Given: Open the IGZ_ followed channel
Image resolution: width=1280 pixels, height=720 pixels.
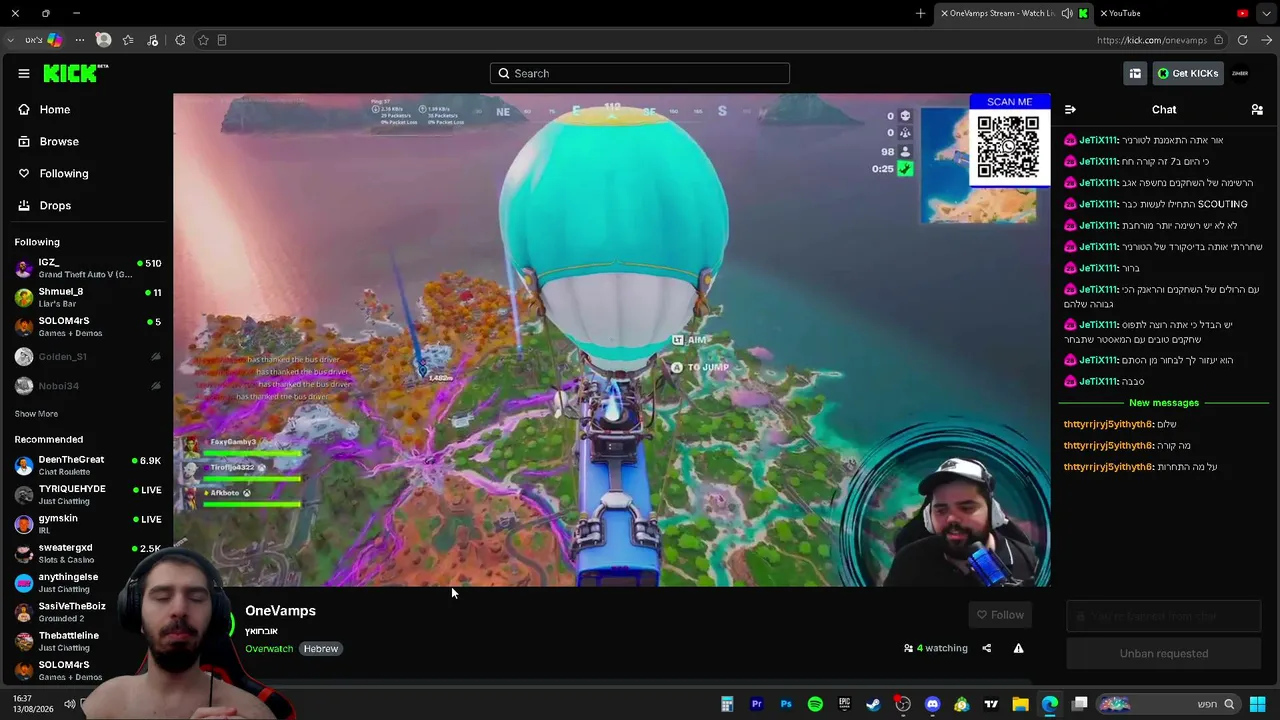Looking at the screenshot, I should click(88, 268).
